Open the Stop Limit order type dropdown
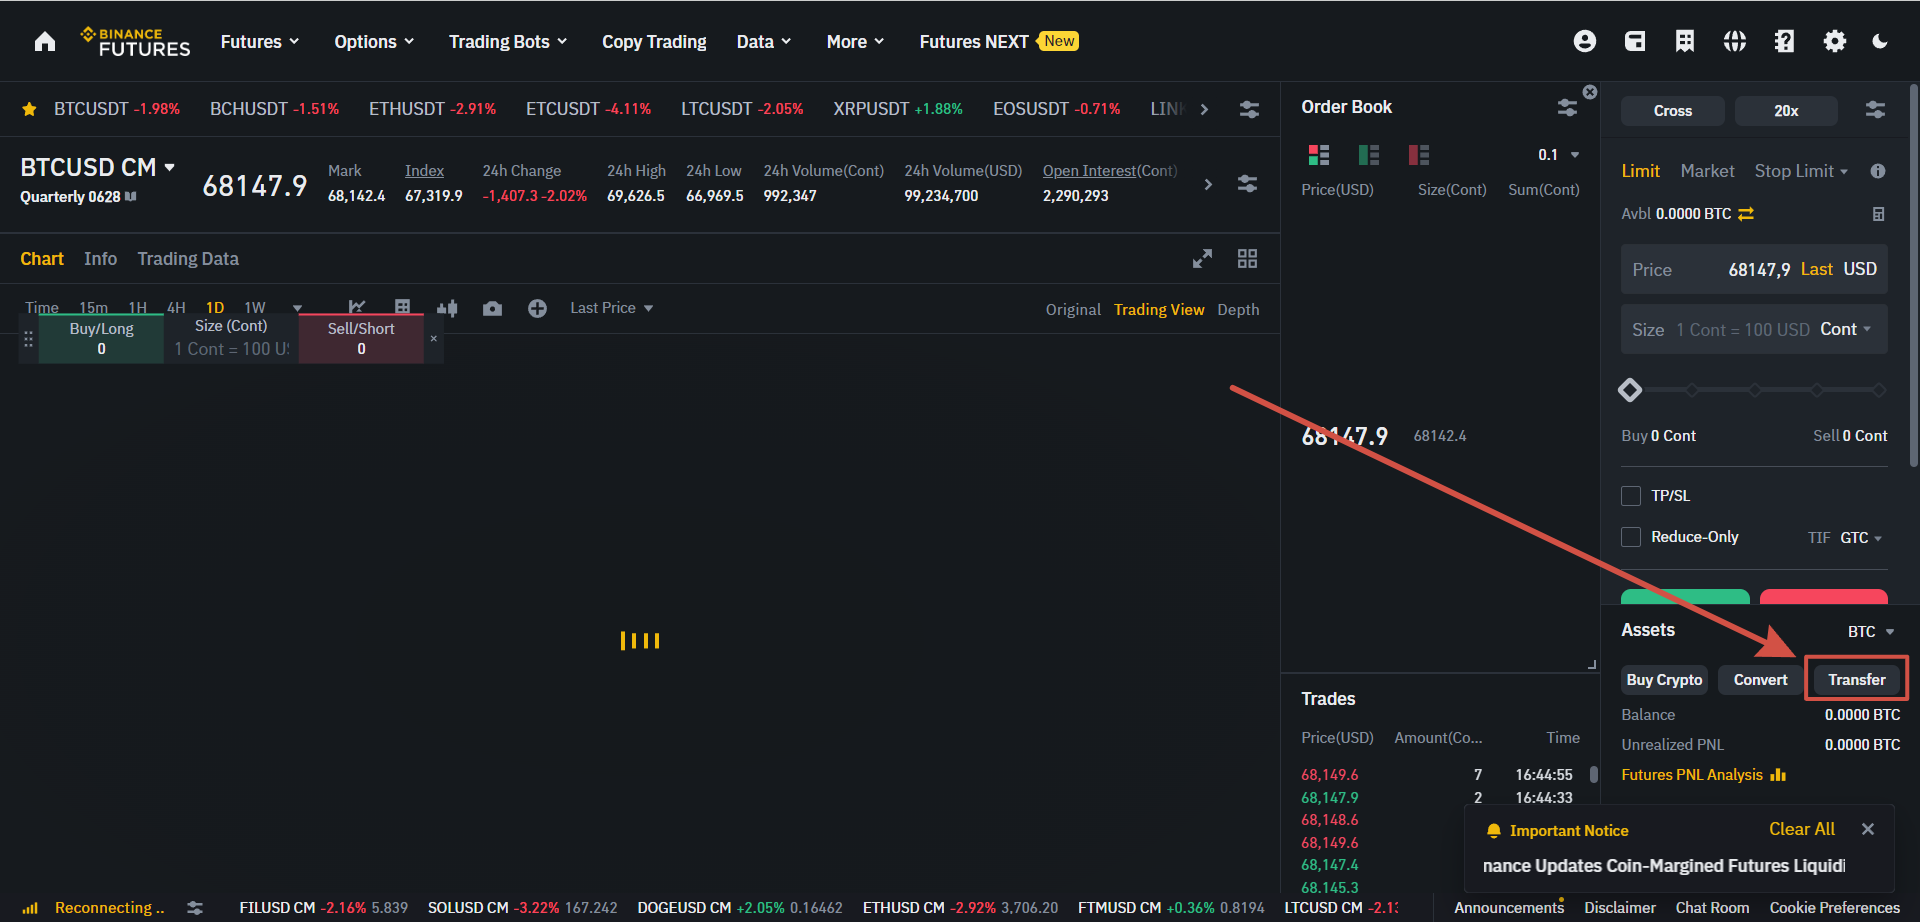Viewport: 1920px width, 922px height. point(1802,171)
